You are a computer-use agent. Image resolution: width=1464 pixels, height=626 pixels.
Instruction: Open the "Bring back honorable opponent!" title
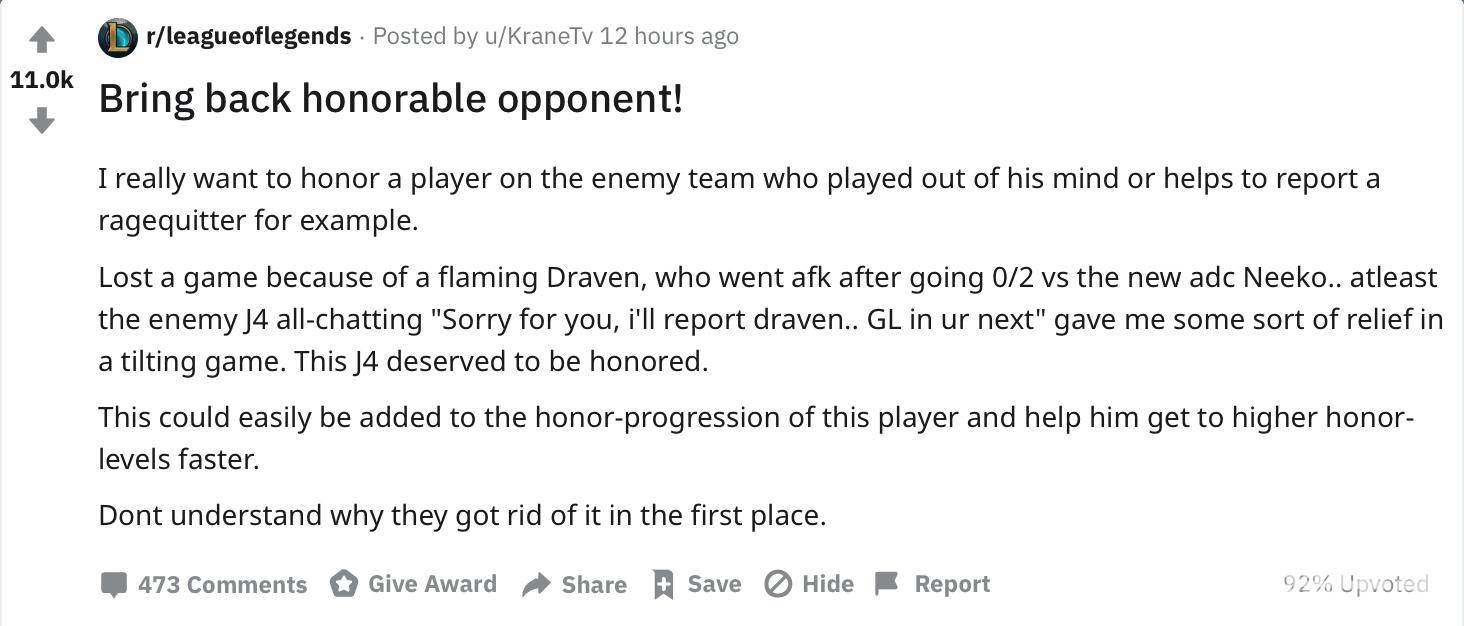click(391, 98)
